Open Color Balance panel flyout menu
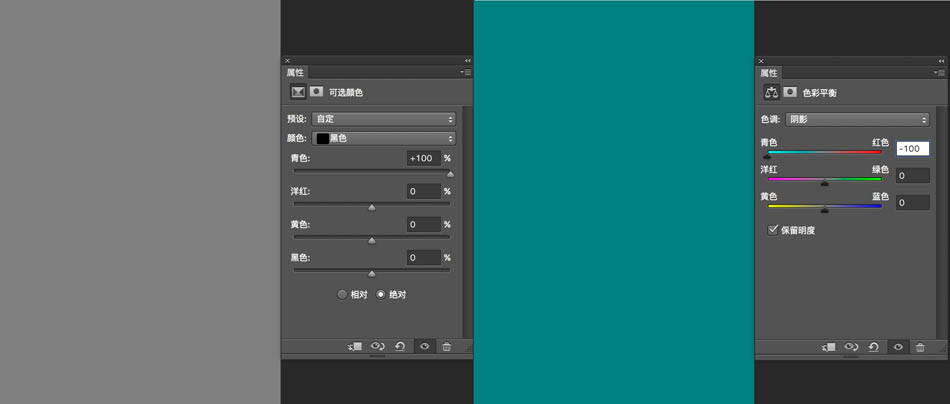 point(940,72)
